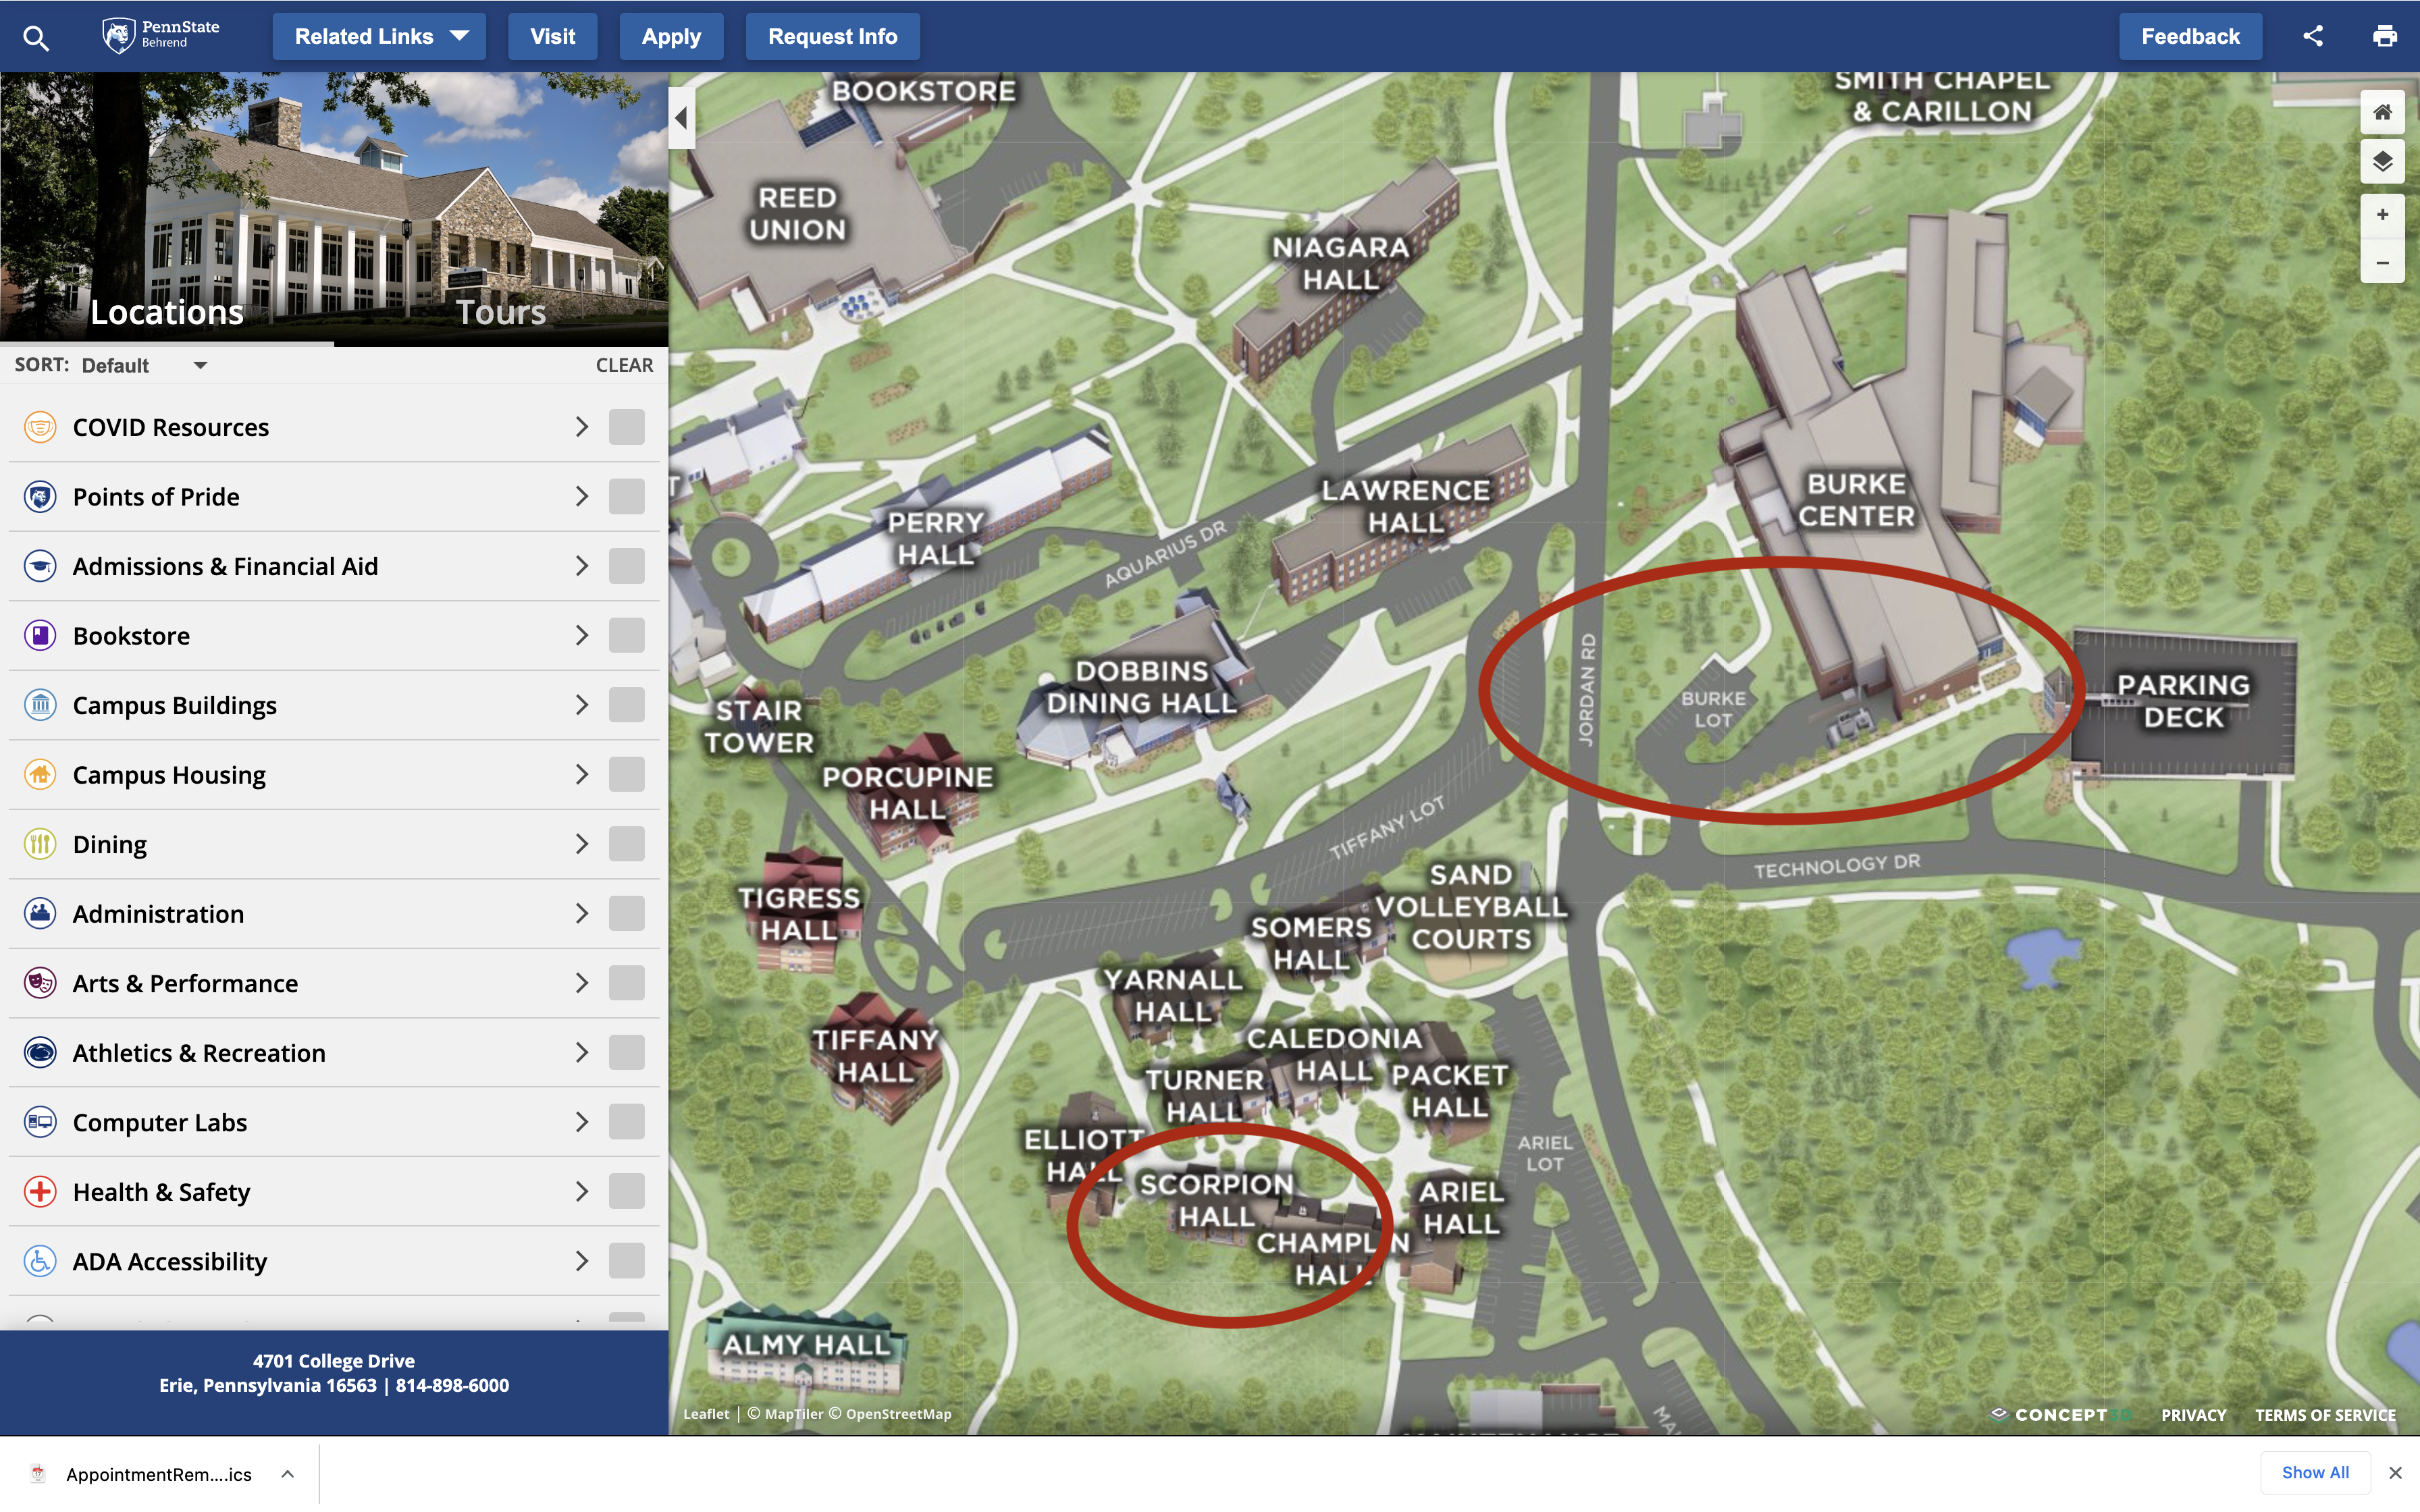Open the Privacy link on map
The width and height of the screenshot is (2420, 1512).
tap(2193, 1415)
